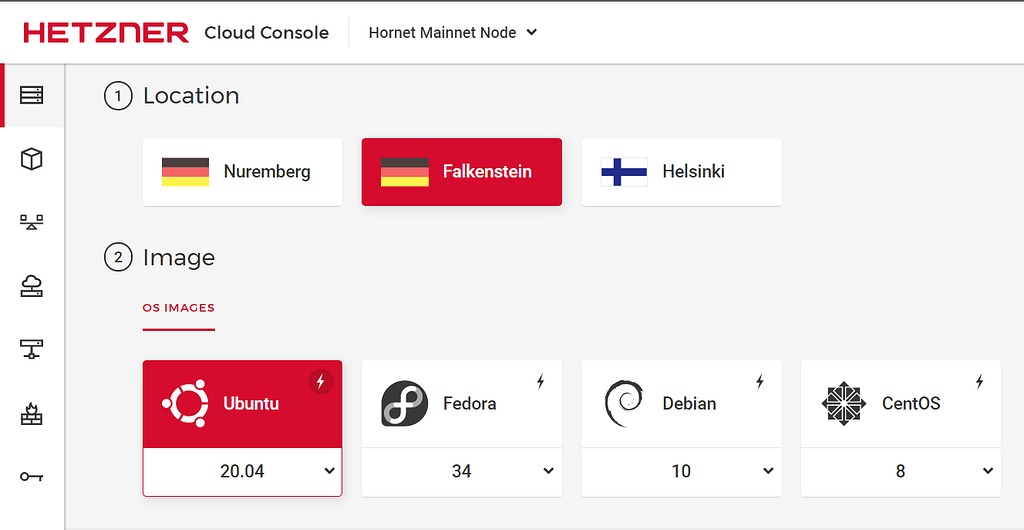This screenshot has height=530, width=1024.
Task: Expand the Fedora 34 version dropdown
Action: (462, 471)
